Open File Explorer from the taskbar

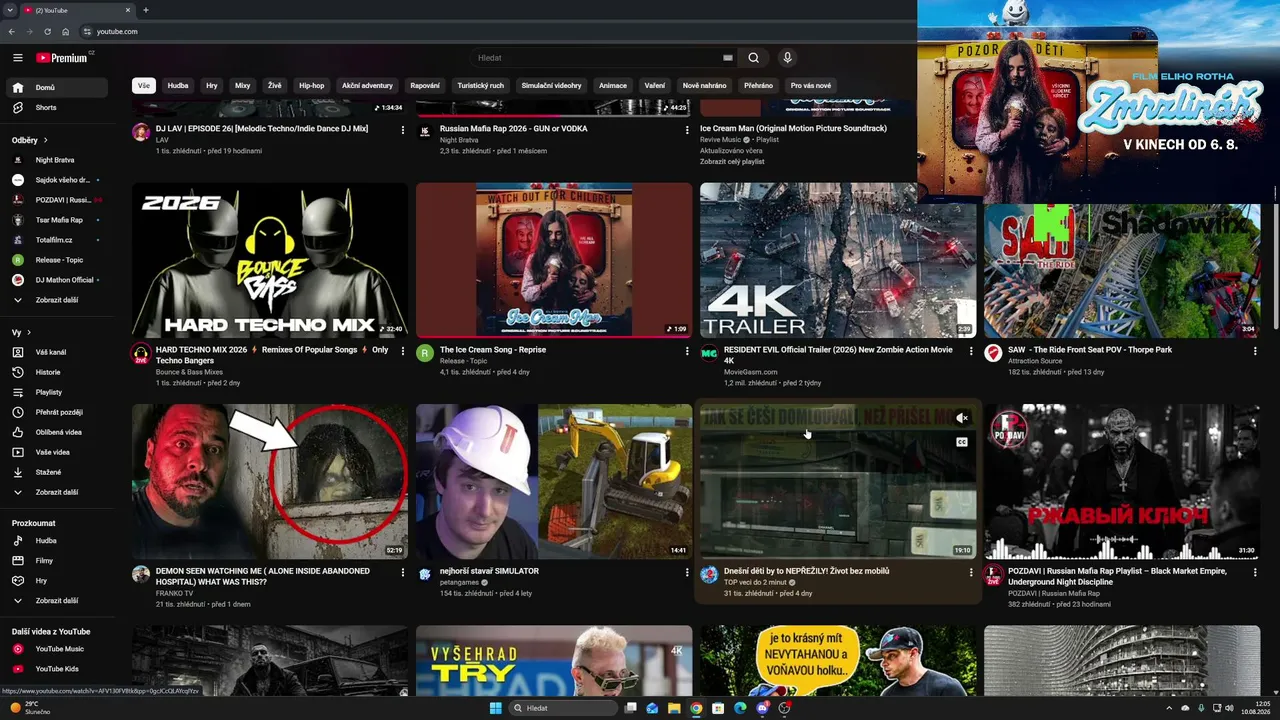(674, 708)
